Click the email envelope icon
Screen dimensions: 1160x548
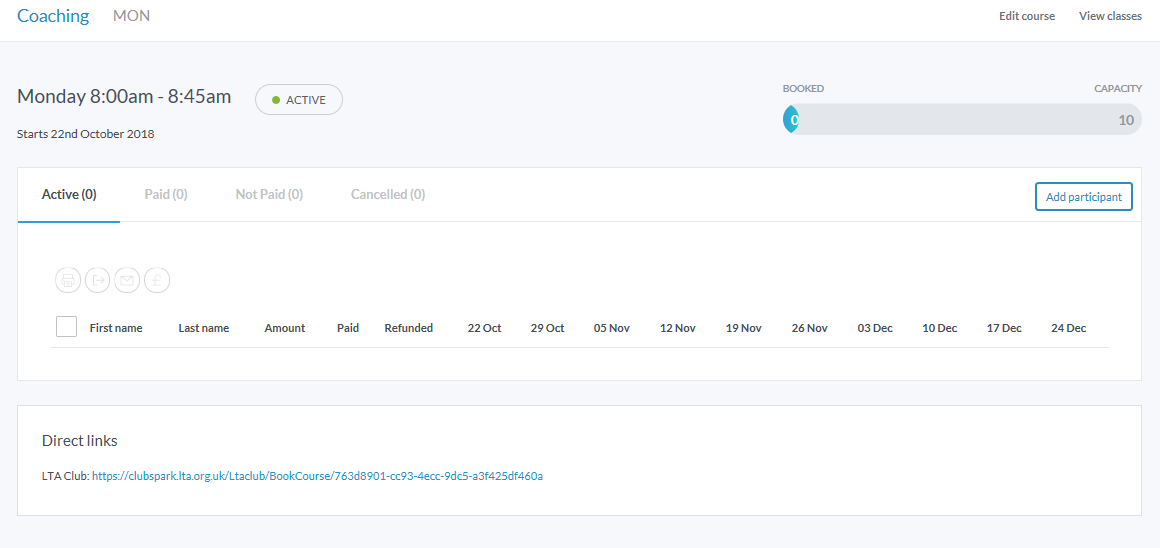(127, 281)
